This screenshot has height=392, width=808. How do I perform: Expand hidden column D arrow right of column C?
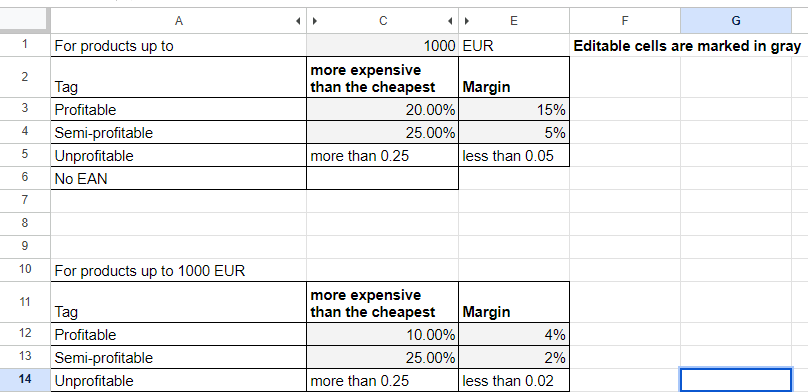(450, 21)
